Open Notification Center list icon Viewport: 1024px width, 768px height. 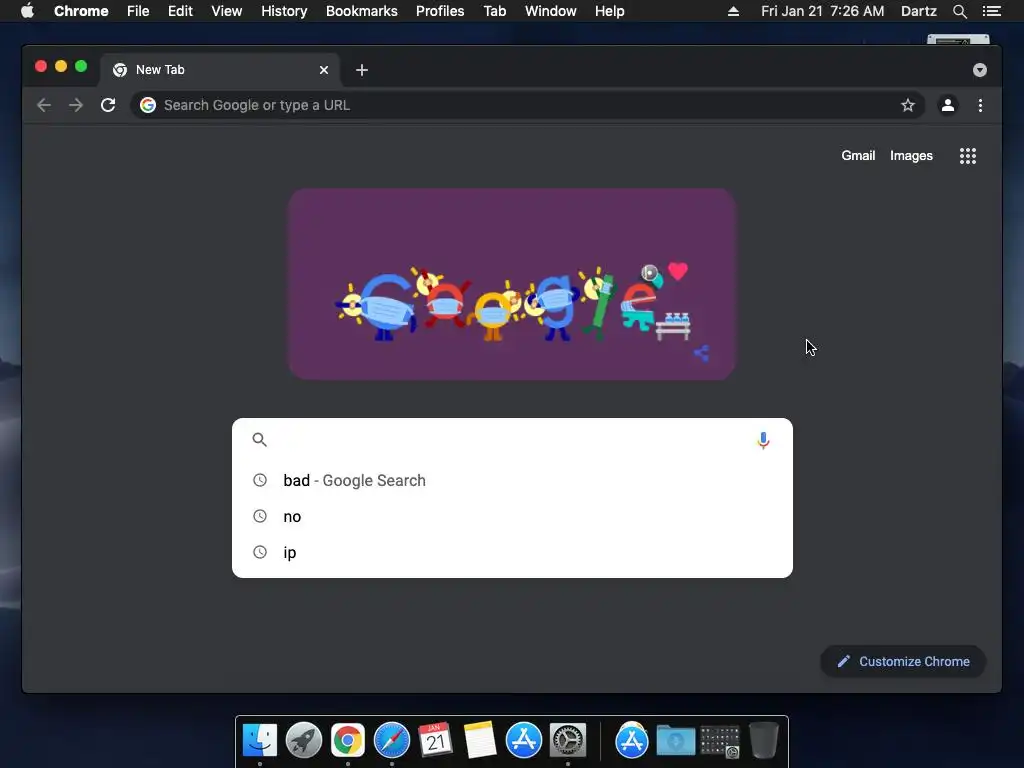(991, 11)
